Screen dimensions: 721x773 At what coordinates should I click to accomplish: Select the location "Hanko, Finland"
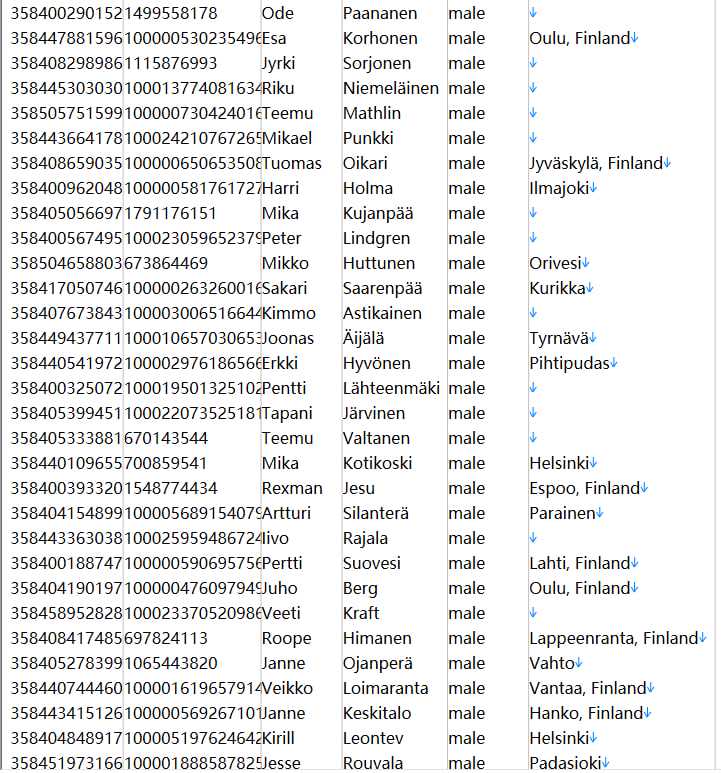pyautogui.click(x=586, y=713)
